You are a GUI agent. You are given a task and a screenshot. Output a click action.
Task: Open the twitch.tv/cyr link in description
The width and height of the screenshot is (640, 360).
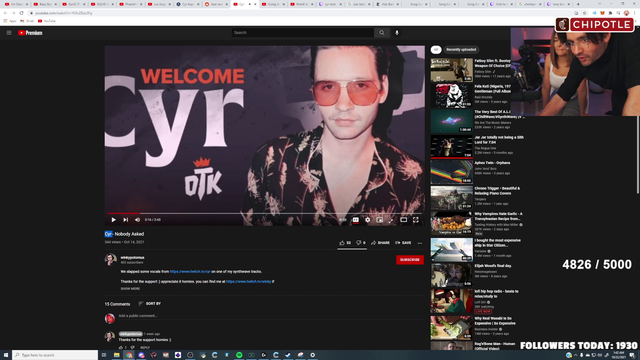click(x=190, y=271)
